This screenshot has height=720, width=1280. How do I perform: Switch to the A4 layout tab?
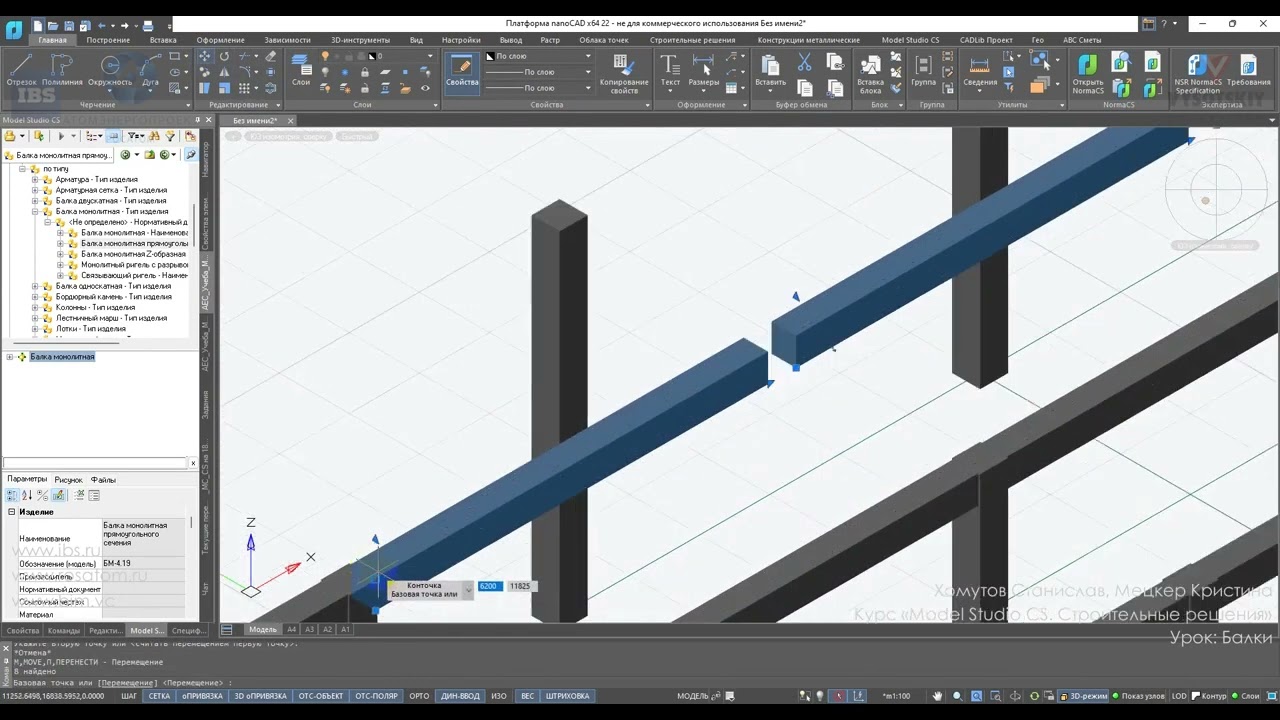[x=292, y=629]
